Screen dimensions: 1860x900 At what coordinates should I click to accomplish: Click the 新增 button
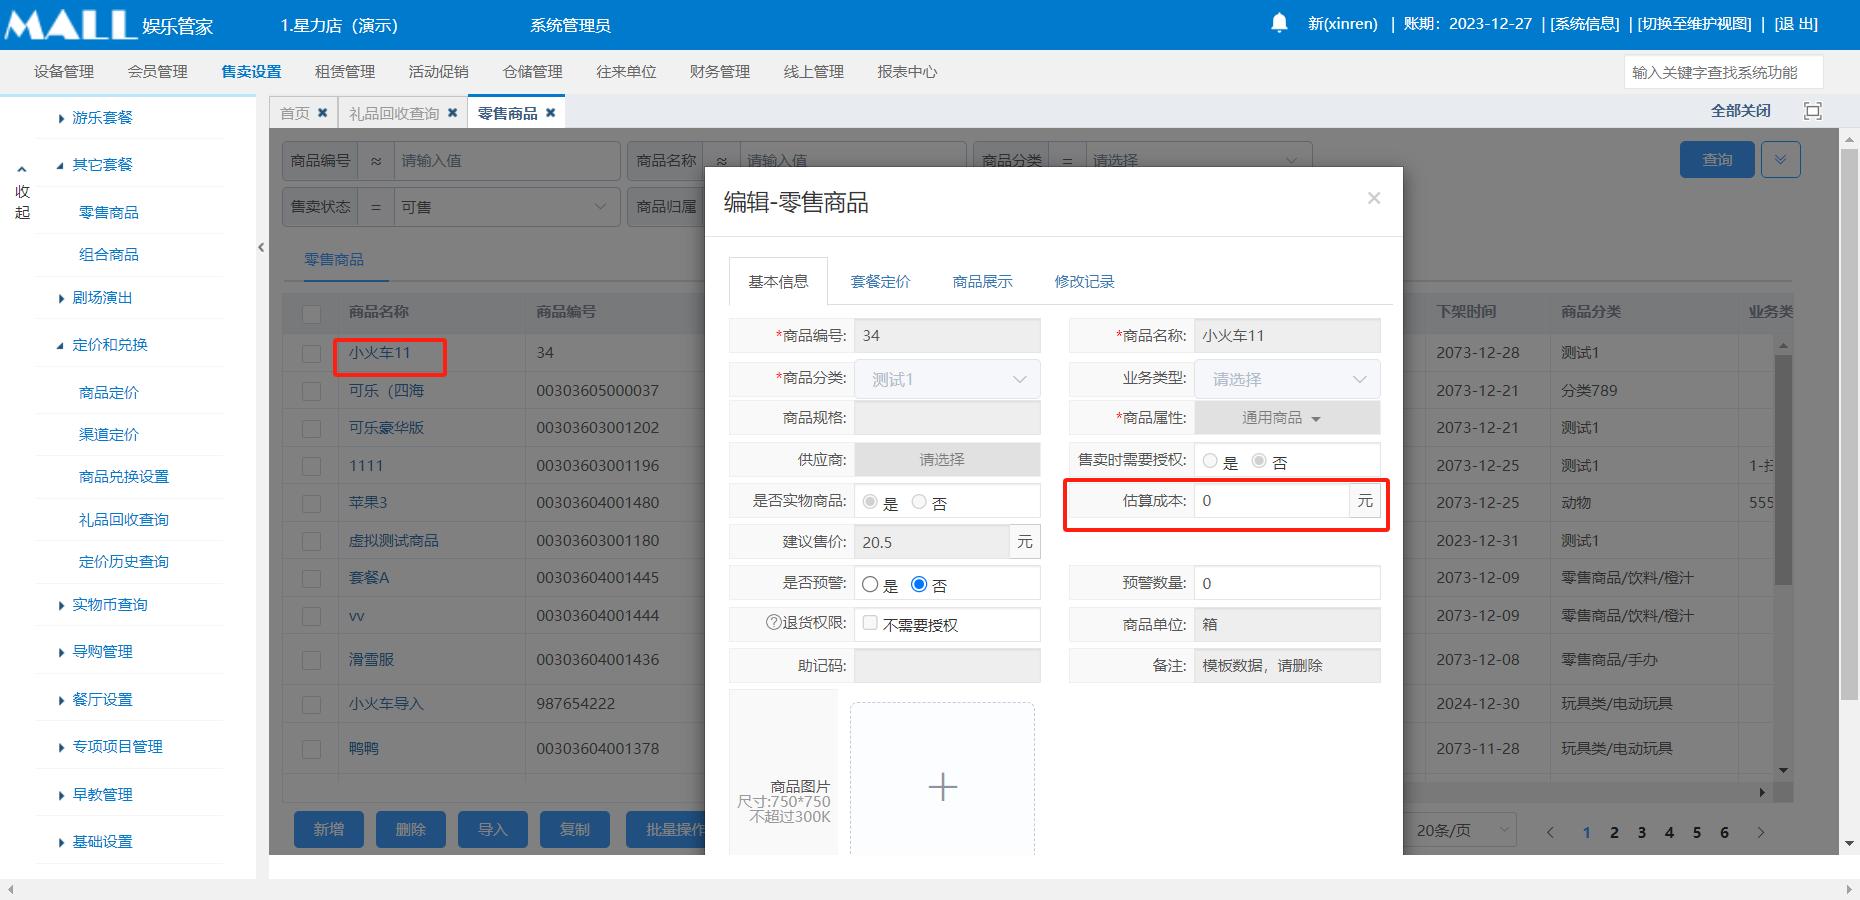click(x=329, y=830)
